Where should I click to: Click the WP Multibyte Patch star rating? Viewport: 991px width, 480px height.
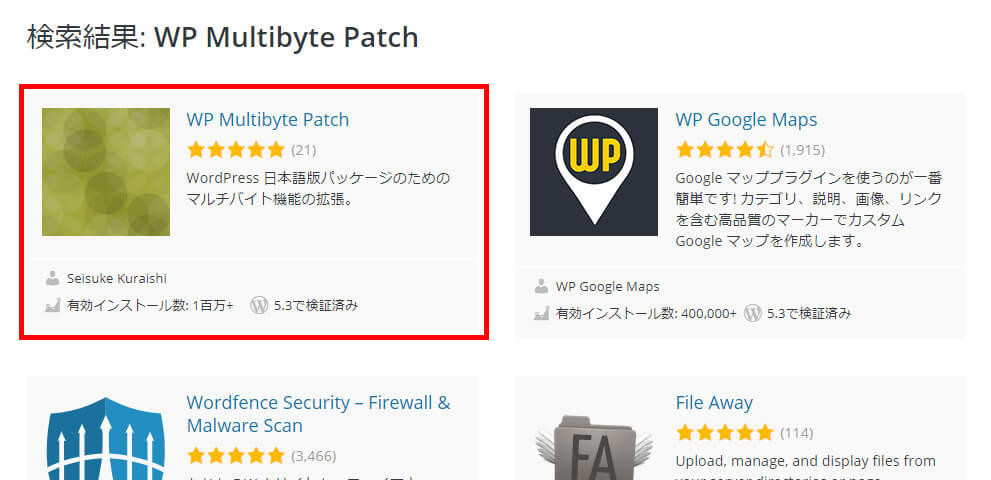(236, 150)
